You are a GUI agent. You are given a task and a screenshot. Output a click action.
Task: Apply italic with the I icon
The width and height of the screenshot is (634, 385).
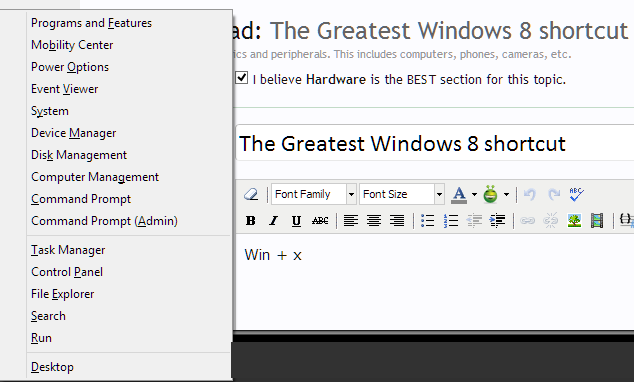274,221
